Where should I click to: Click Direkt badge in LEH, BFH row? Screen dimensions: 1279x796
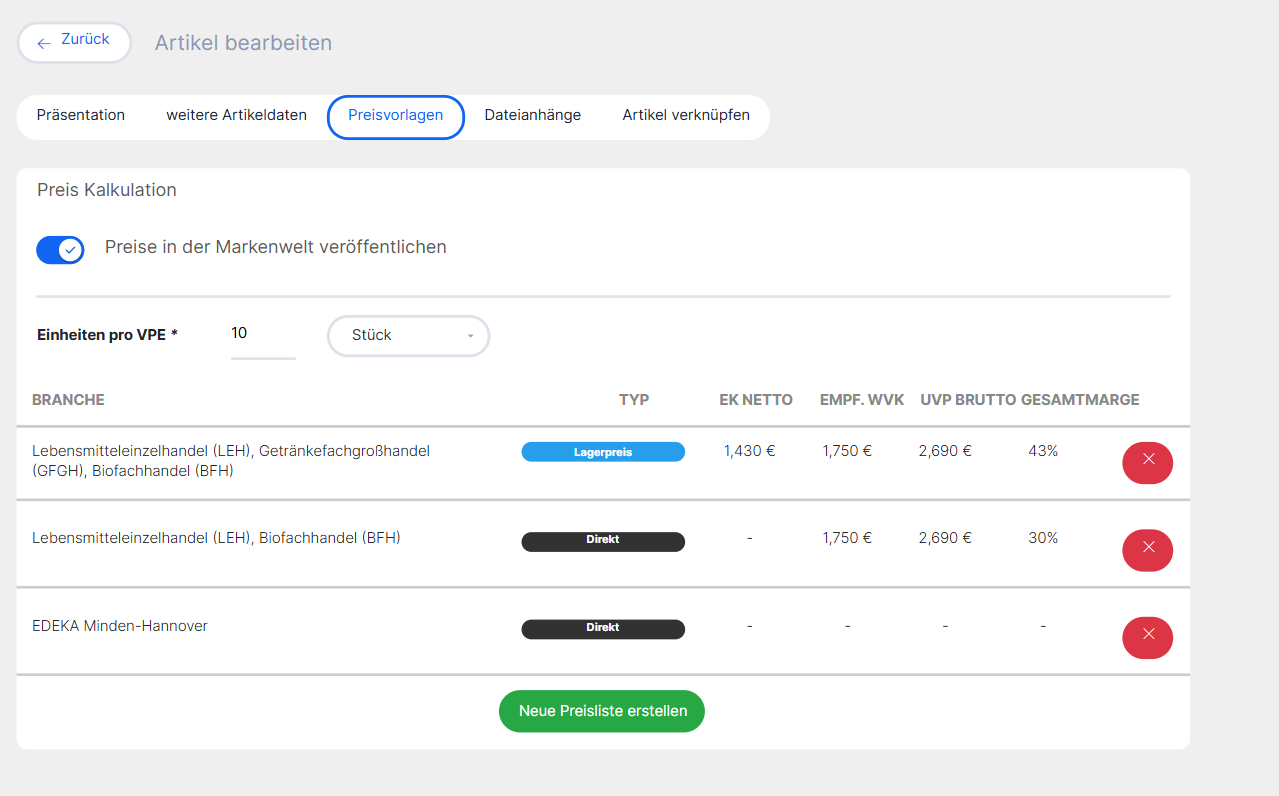[603, 541]
